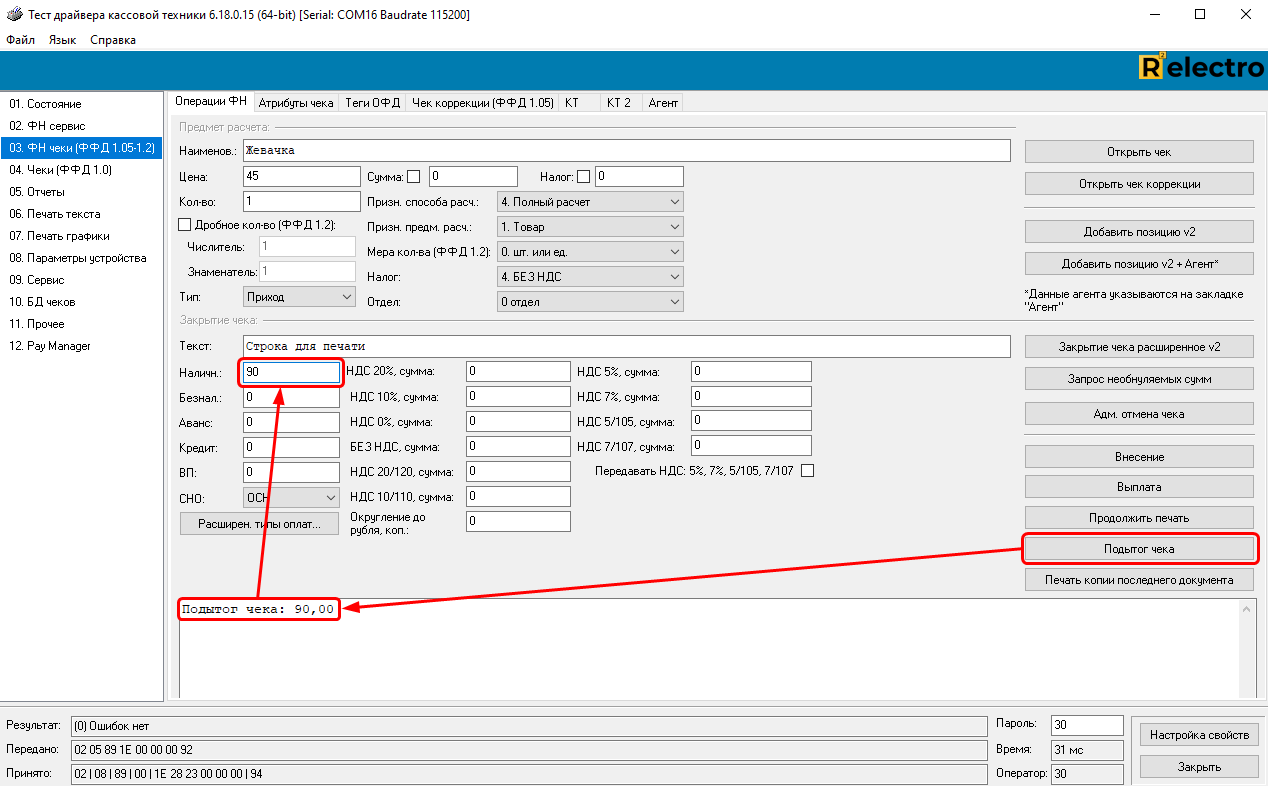Open the Призн. способа расч. dropdown
This screenshot has width=1268, height=786.
coord(590,202)
